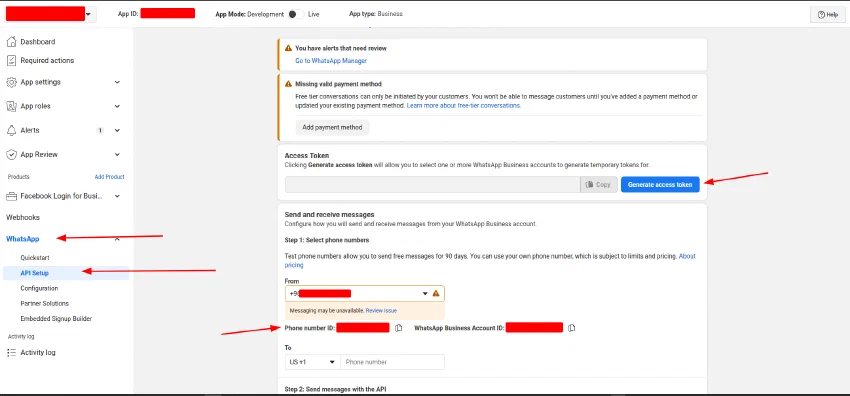Click the App settings gear icon
Image resolution: width=850 pixels, height=396 pixels.
[11, 82]
